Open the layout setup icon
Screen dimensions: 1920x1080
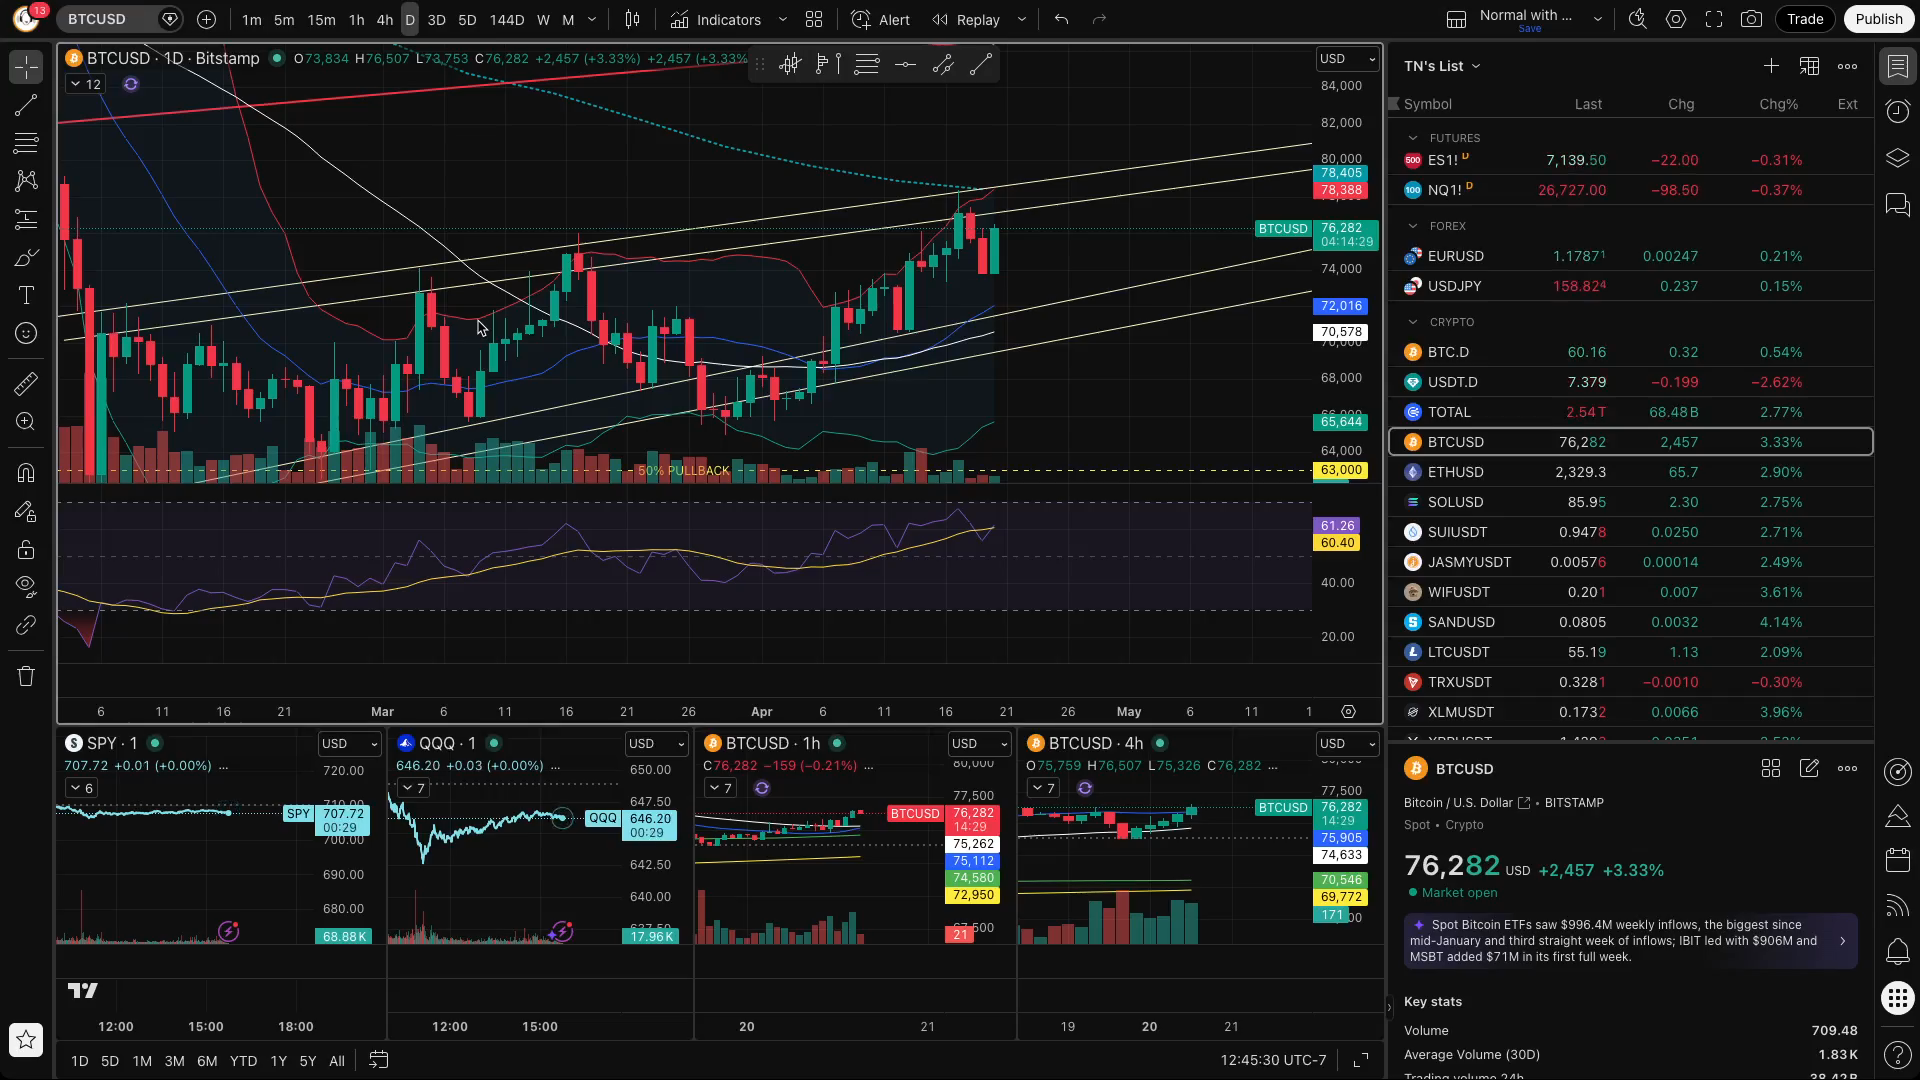click(x=1456, y=19)
